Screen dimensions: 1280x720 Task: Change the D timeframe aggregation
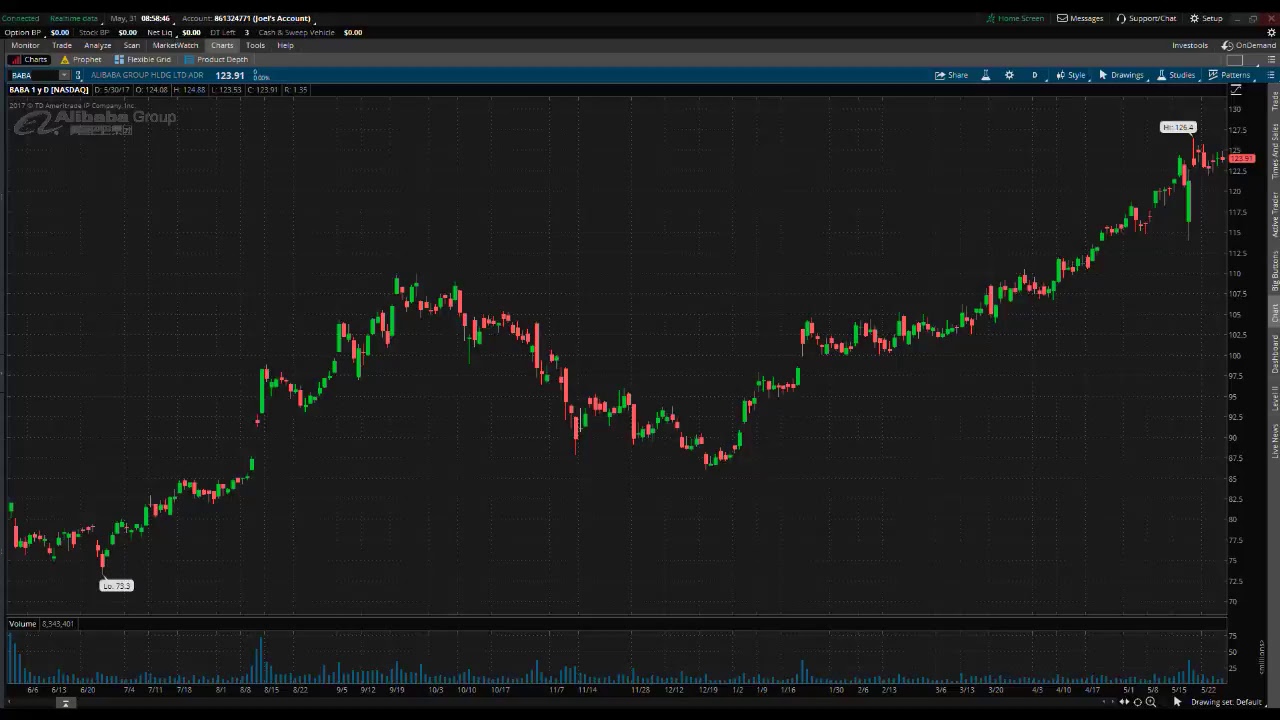click(1034, 75)
